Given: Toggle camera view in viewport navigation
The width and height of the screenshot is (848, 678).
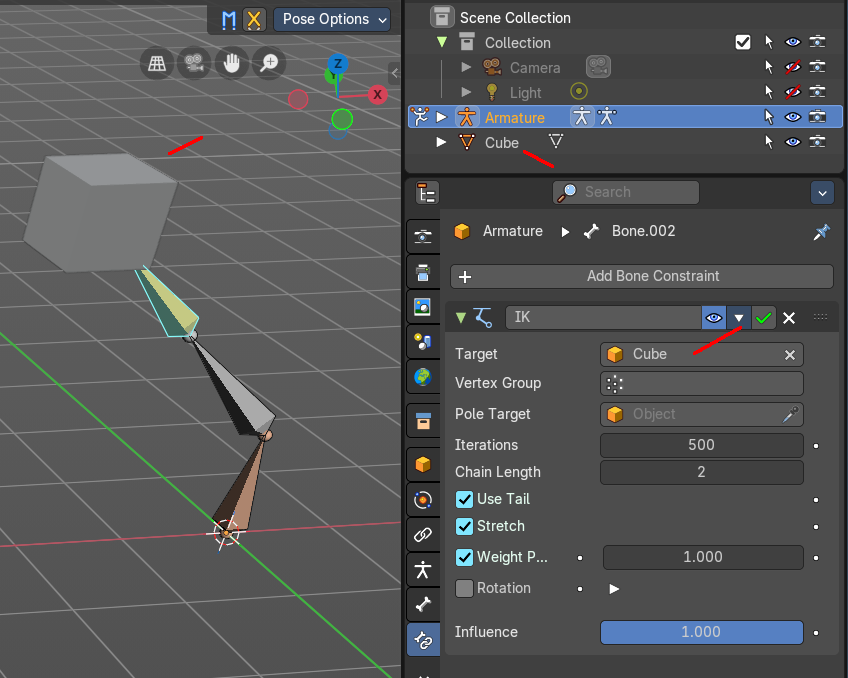Looking at the screenshot, I should coord(194,63).
